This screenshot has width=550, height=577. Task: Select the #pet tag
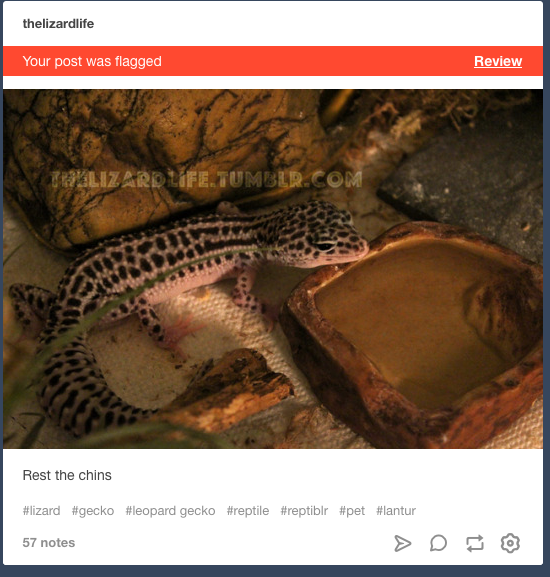tap(352, 511)
